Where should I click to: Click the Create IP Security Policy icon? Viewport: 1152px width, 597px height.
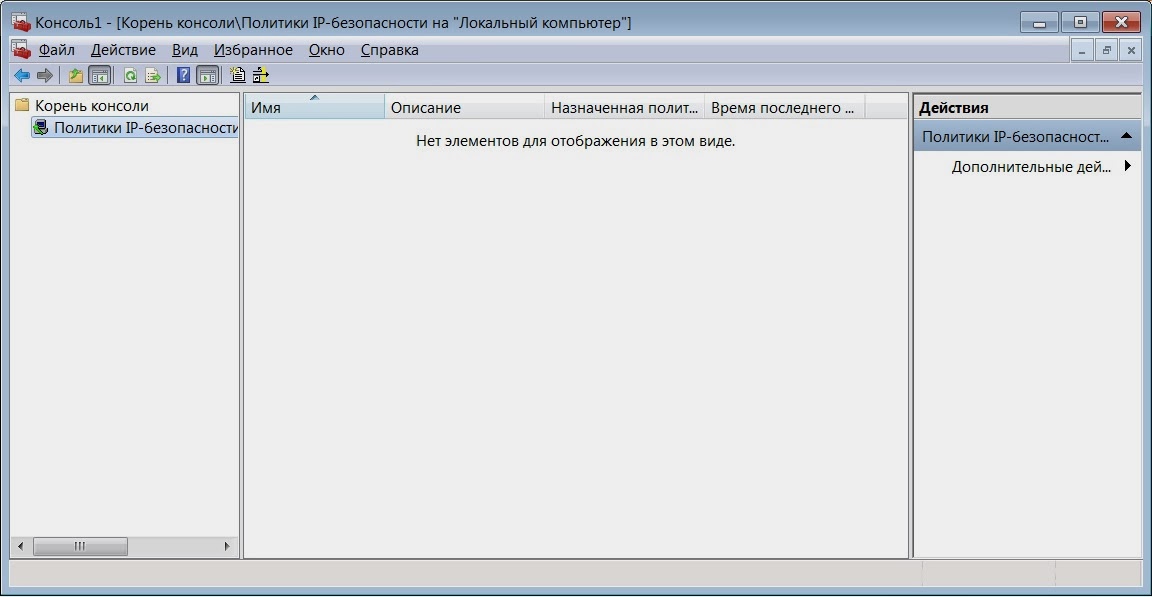[237, 75]
